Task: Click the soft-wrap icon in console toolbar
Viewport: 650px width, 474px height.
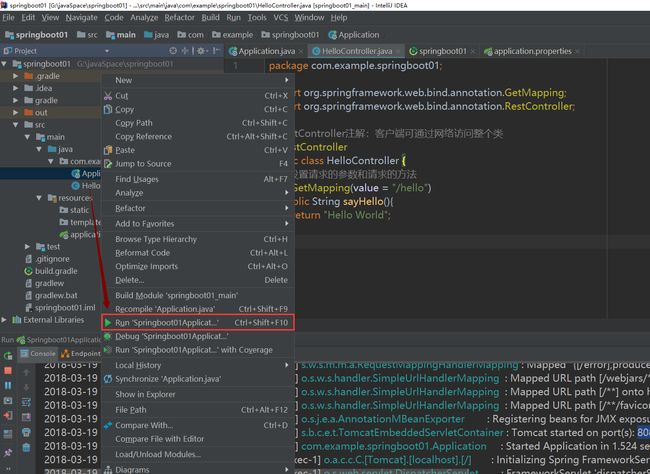Action: 26,402
